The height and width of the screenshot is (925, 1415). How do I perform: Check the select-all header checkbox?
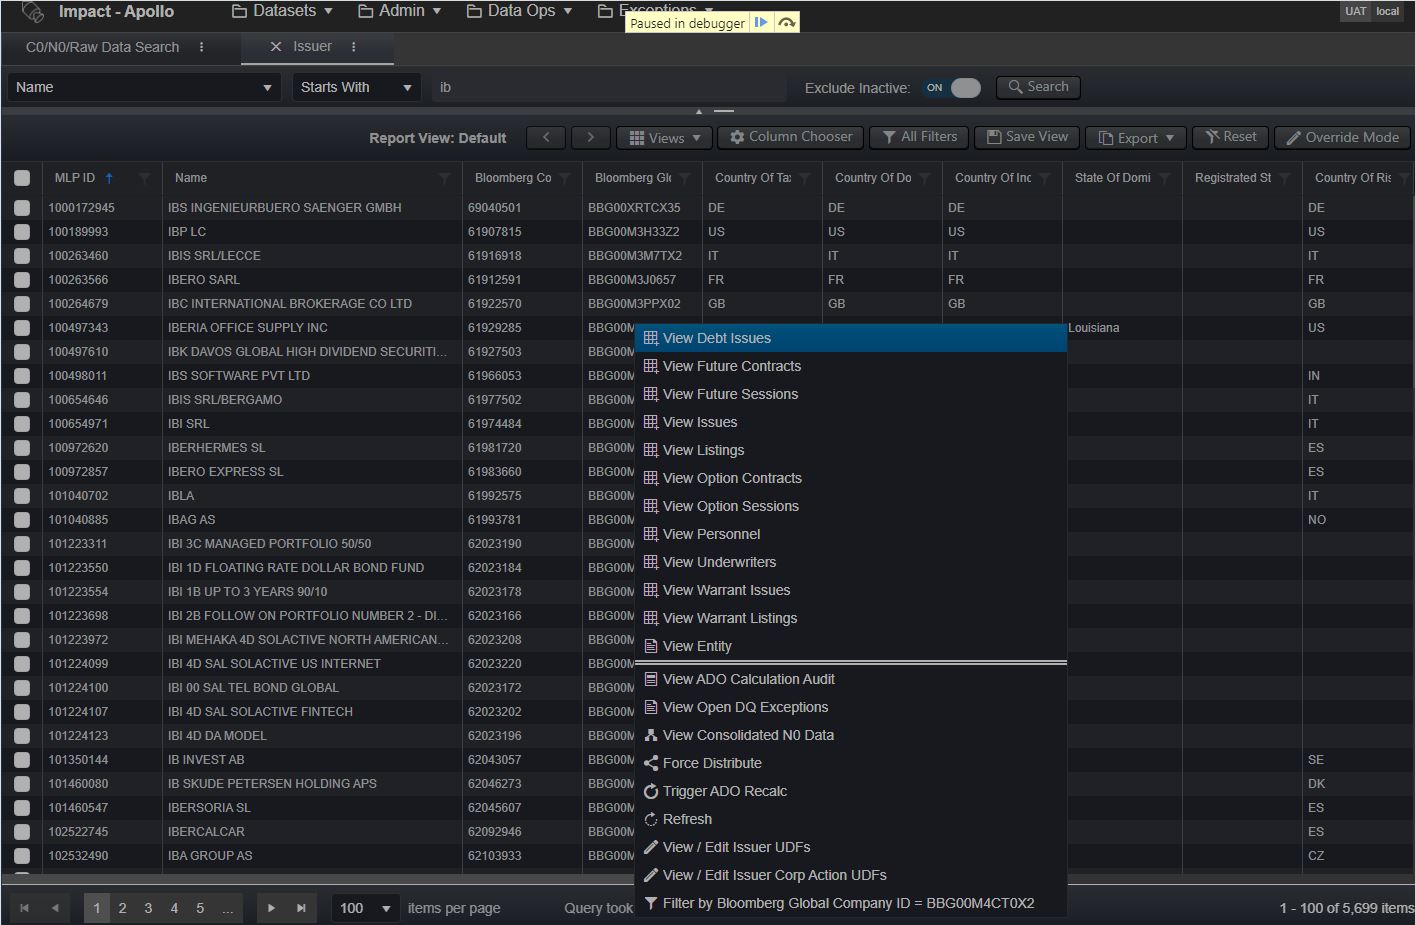22,178
